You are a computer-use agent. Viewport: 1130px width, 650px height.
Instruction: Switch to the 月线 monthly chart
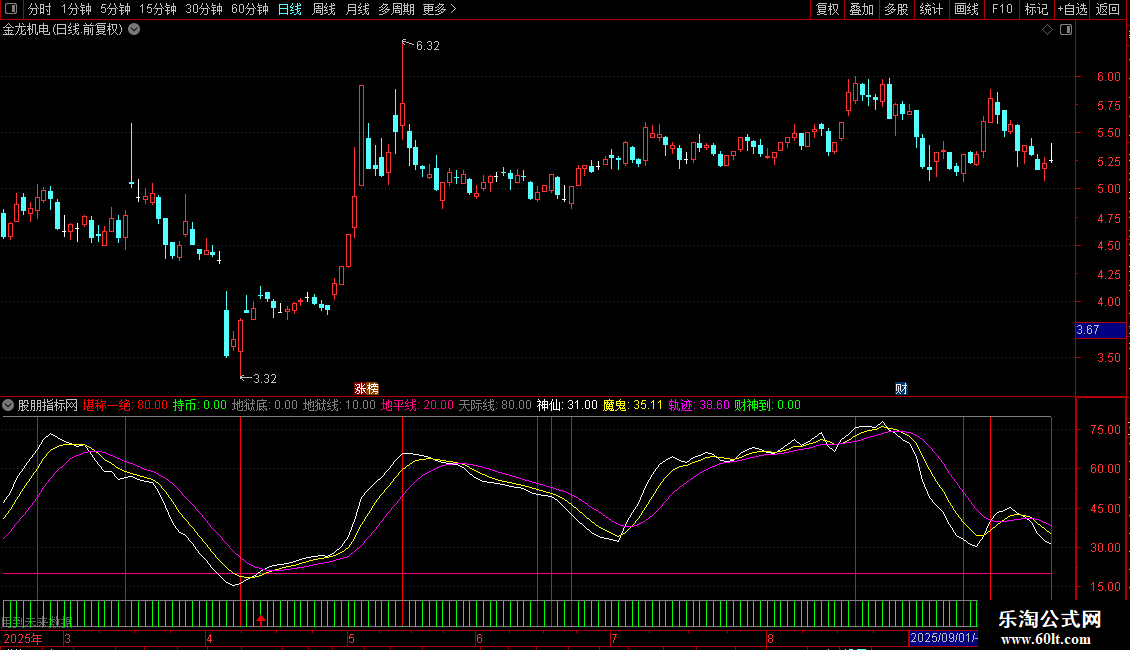tap(357, 10)
